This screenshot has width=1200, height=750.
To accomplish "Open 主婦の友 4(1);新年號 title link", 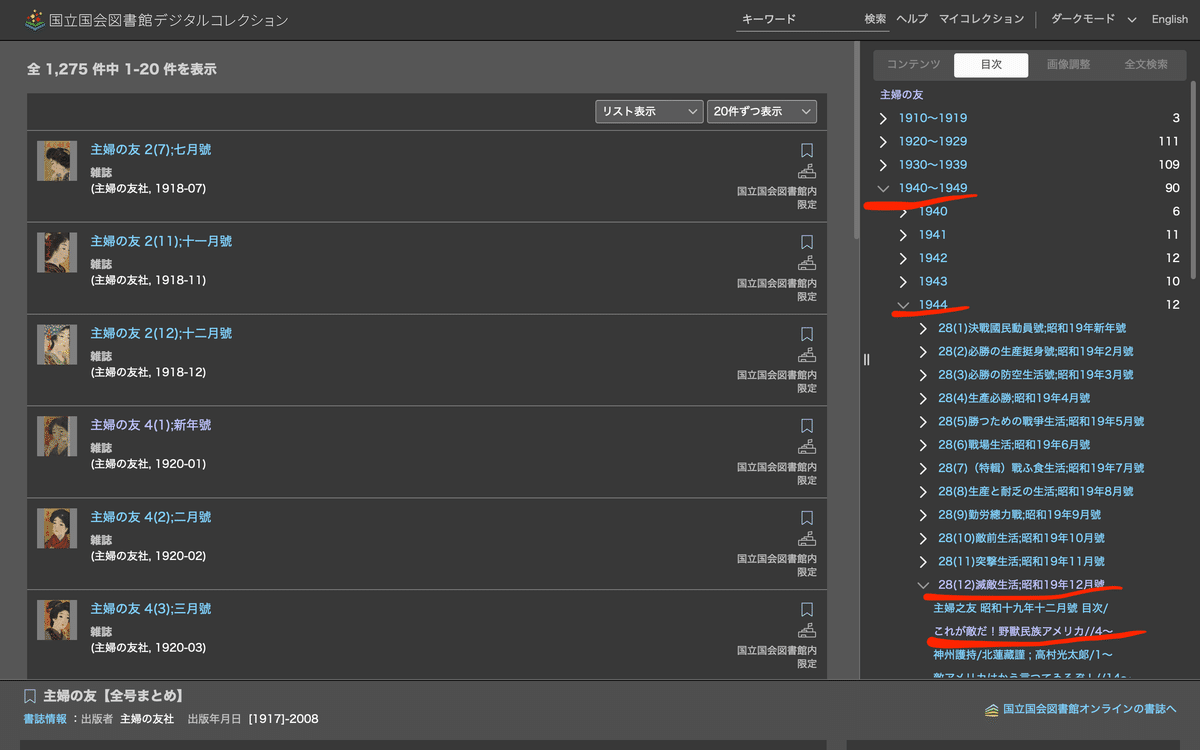I will point(151,426).
